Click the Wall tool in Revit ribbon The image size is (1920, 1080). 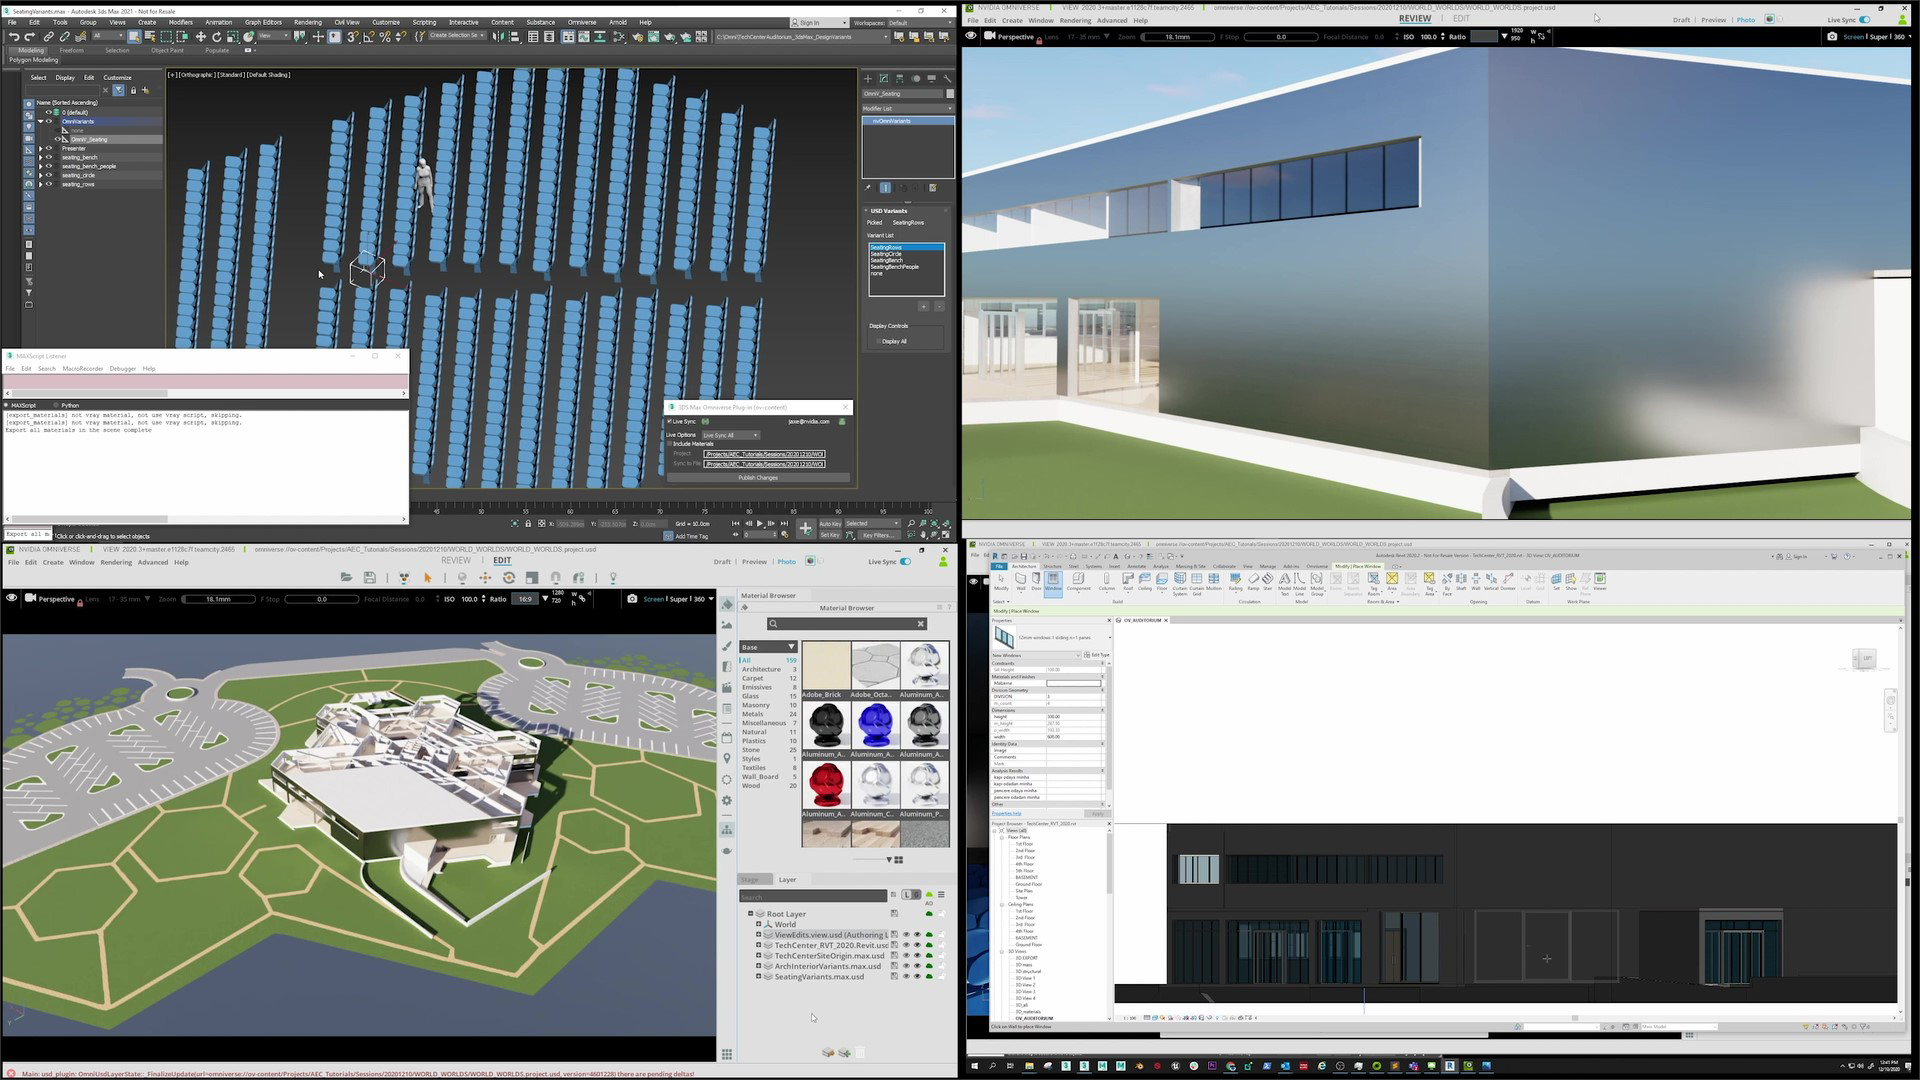(x=1020, y=581)
